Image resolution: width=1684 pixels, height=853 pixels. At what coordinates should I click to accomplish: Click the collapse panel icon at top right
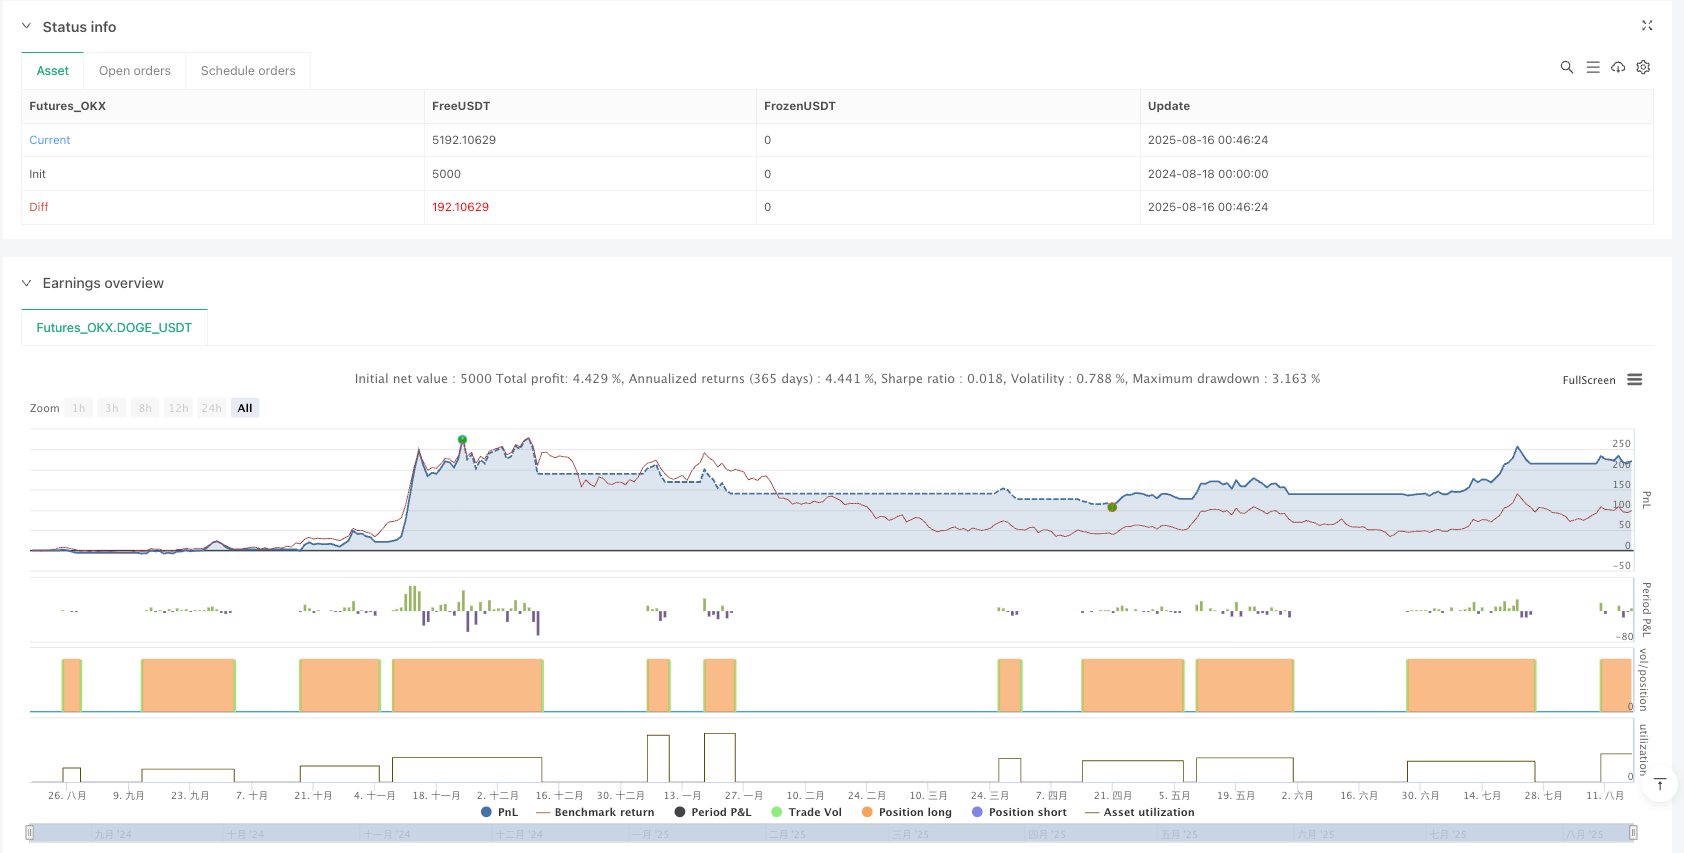click(x=1647, y=26)
